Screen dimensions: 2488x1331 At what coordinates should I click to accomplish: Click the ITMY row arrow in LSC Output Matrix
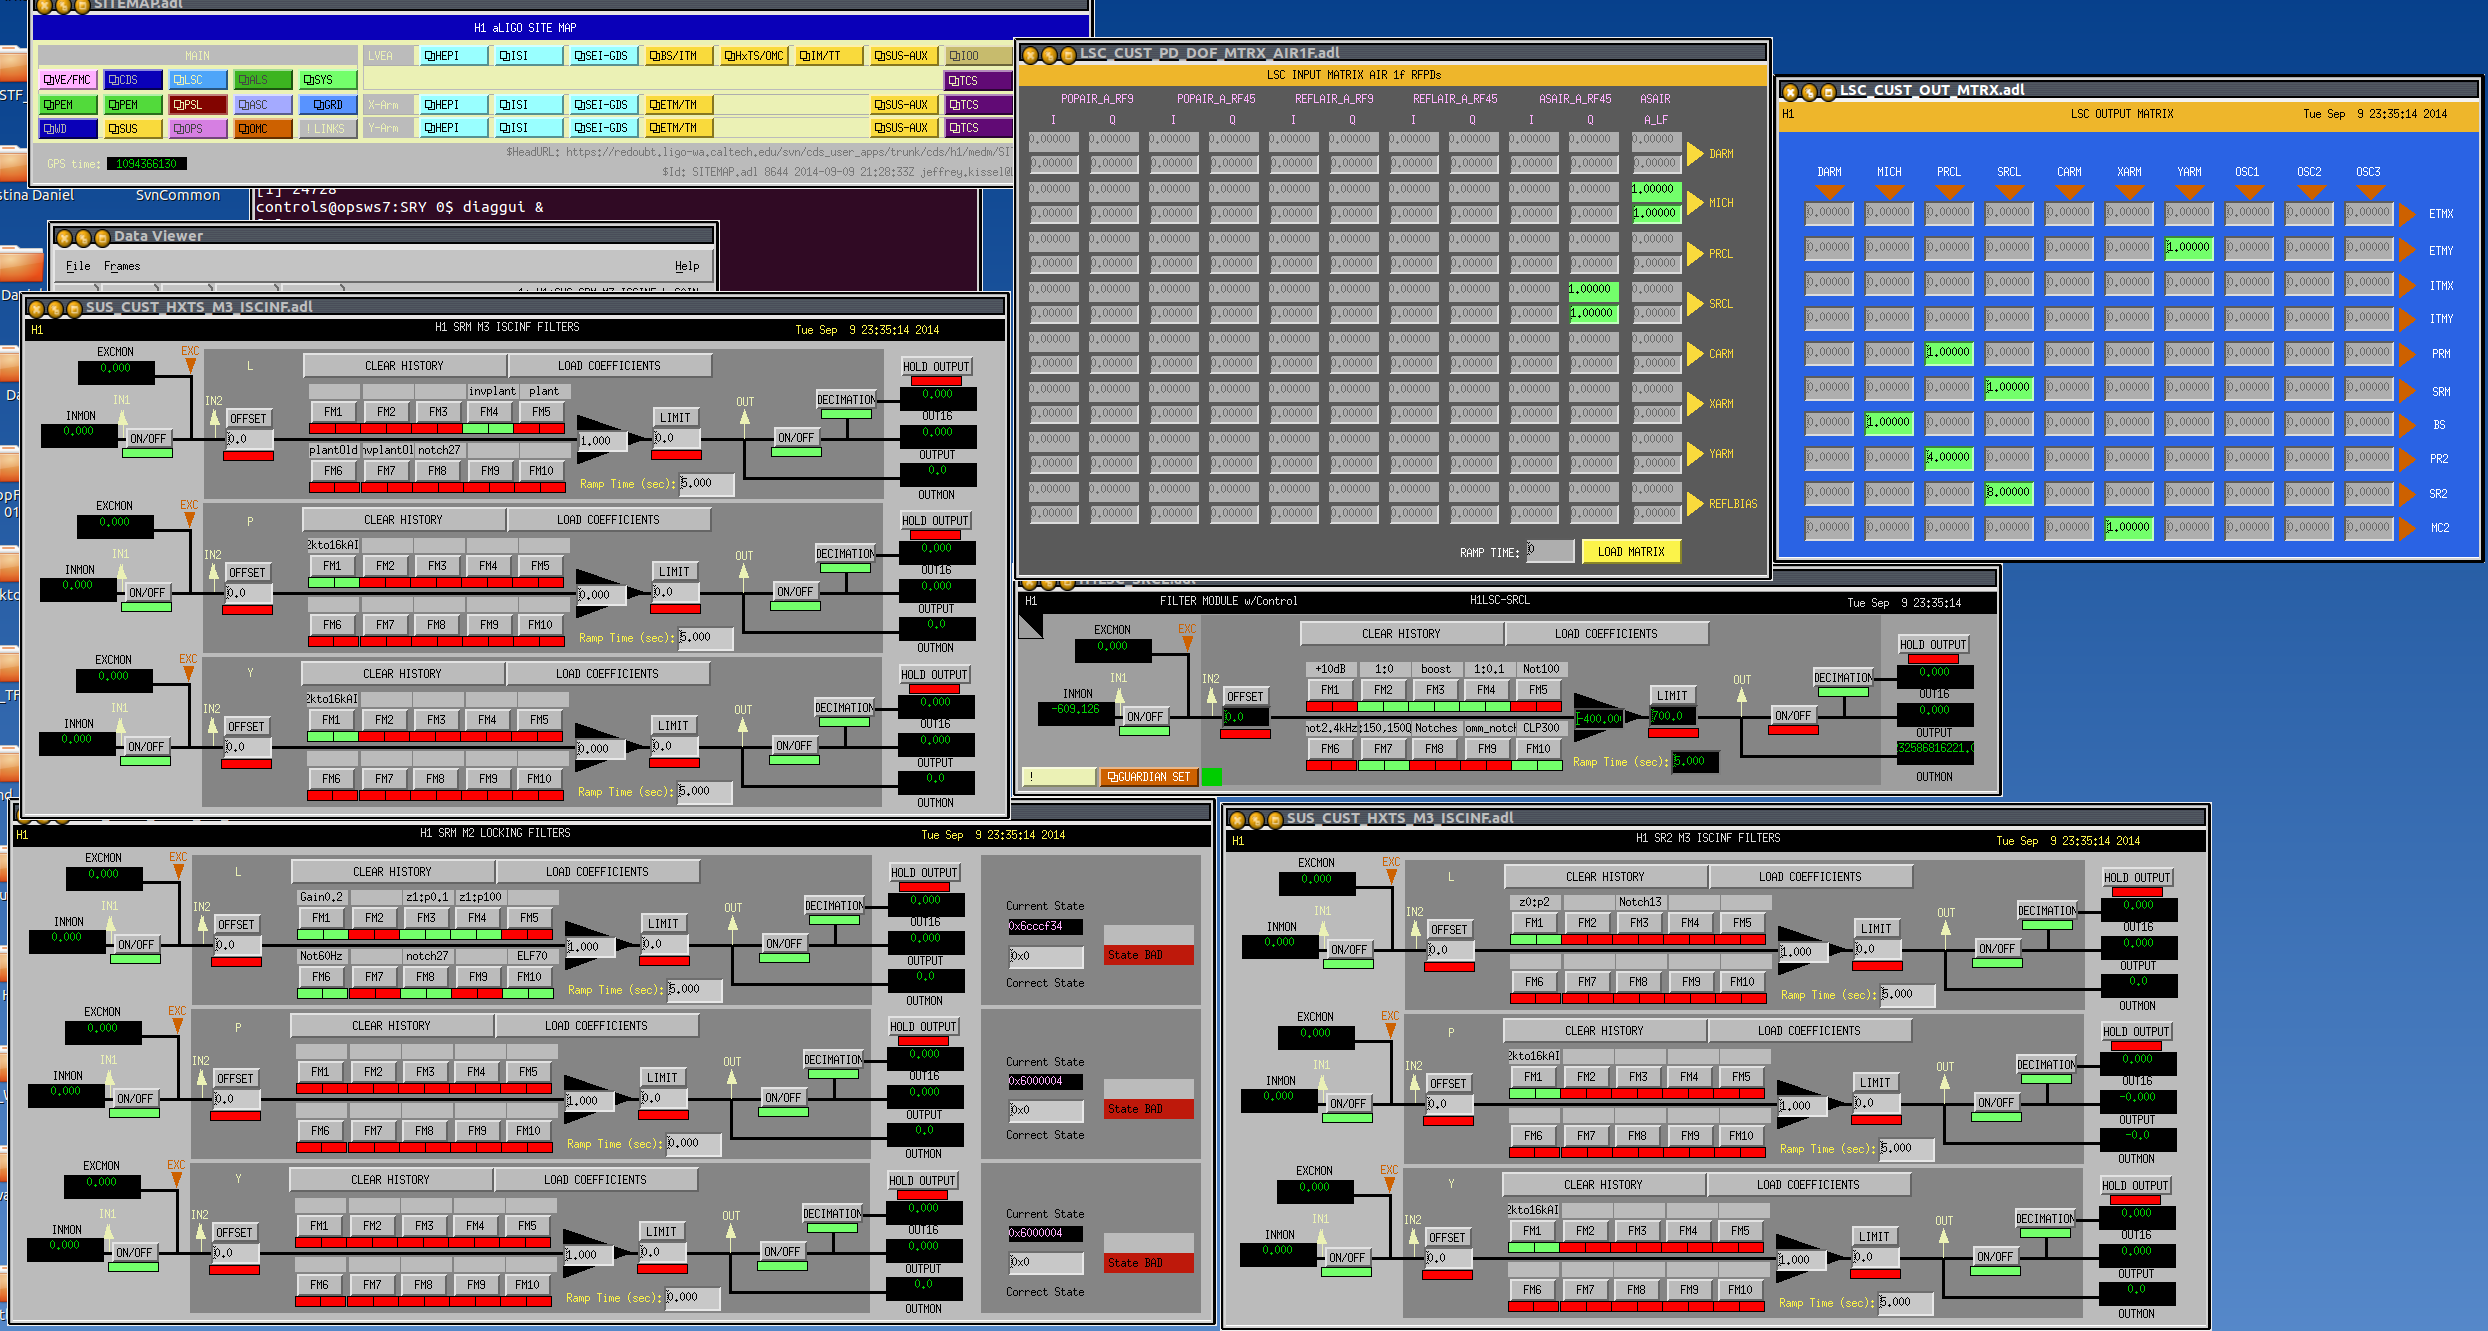(2408, 319)
